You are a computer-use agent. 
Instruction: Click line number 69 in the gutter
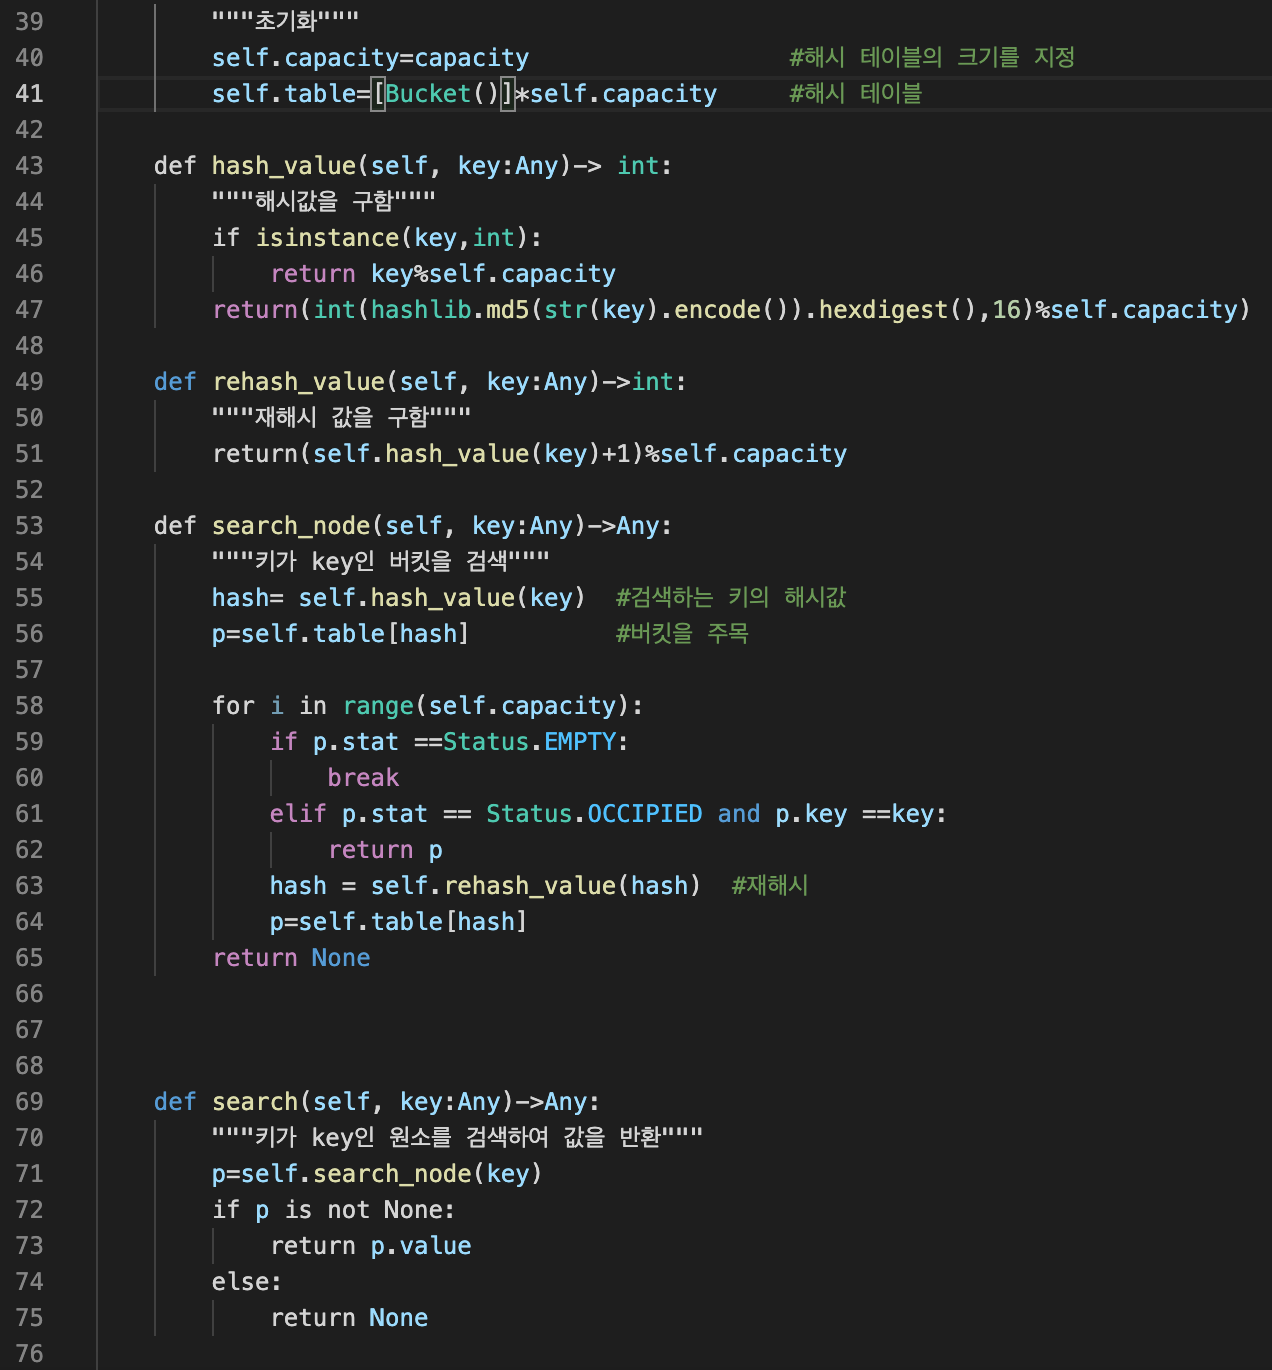click(x=29, y=1102)
